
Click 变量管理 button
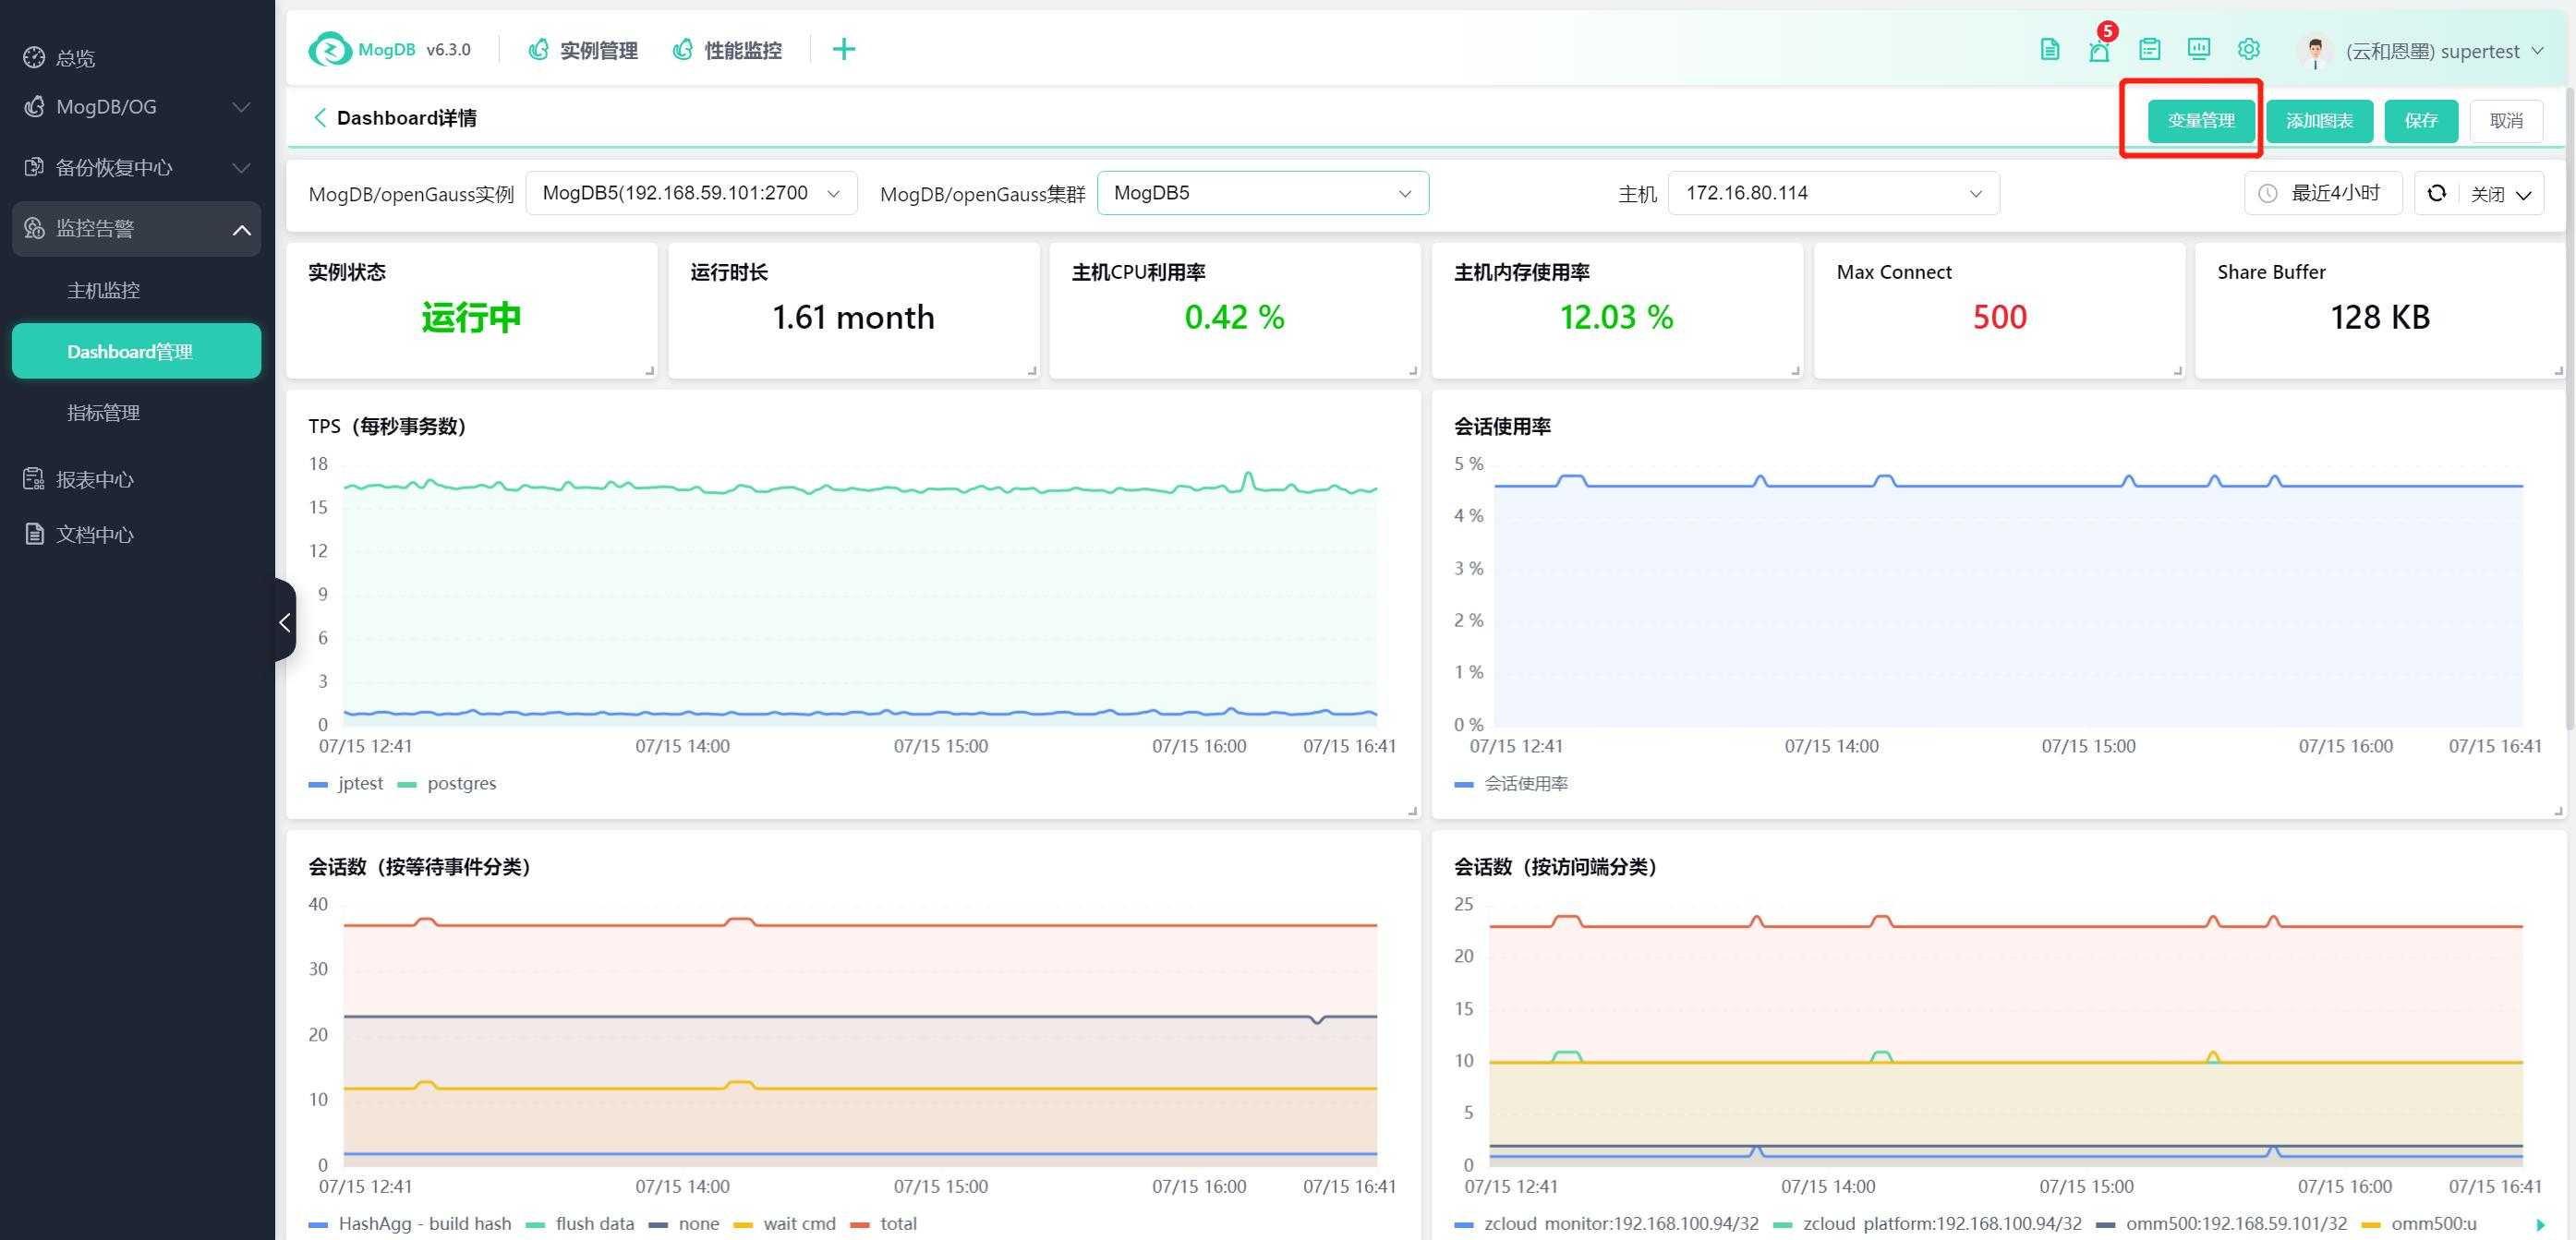coord(2201,121)
